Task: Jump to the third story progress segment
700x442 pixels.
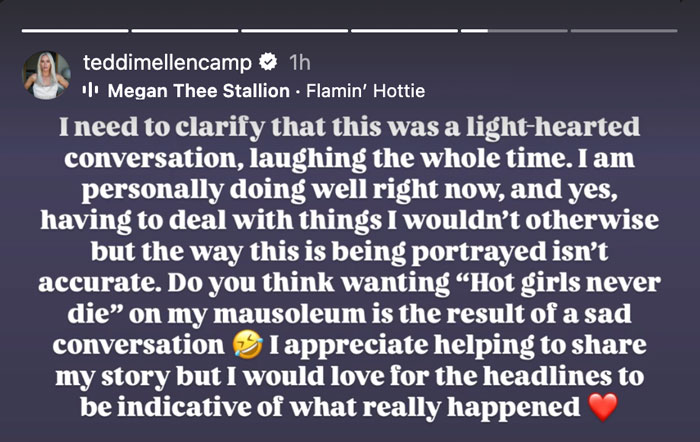Action: coord(295,31)
